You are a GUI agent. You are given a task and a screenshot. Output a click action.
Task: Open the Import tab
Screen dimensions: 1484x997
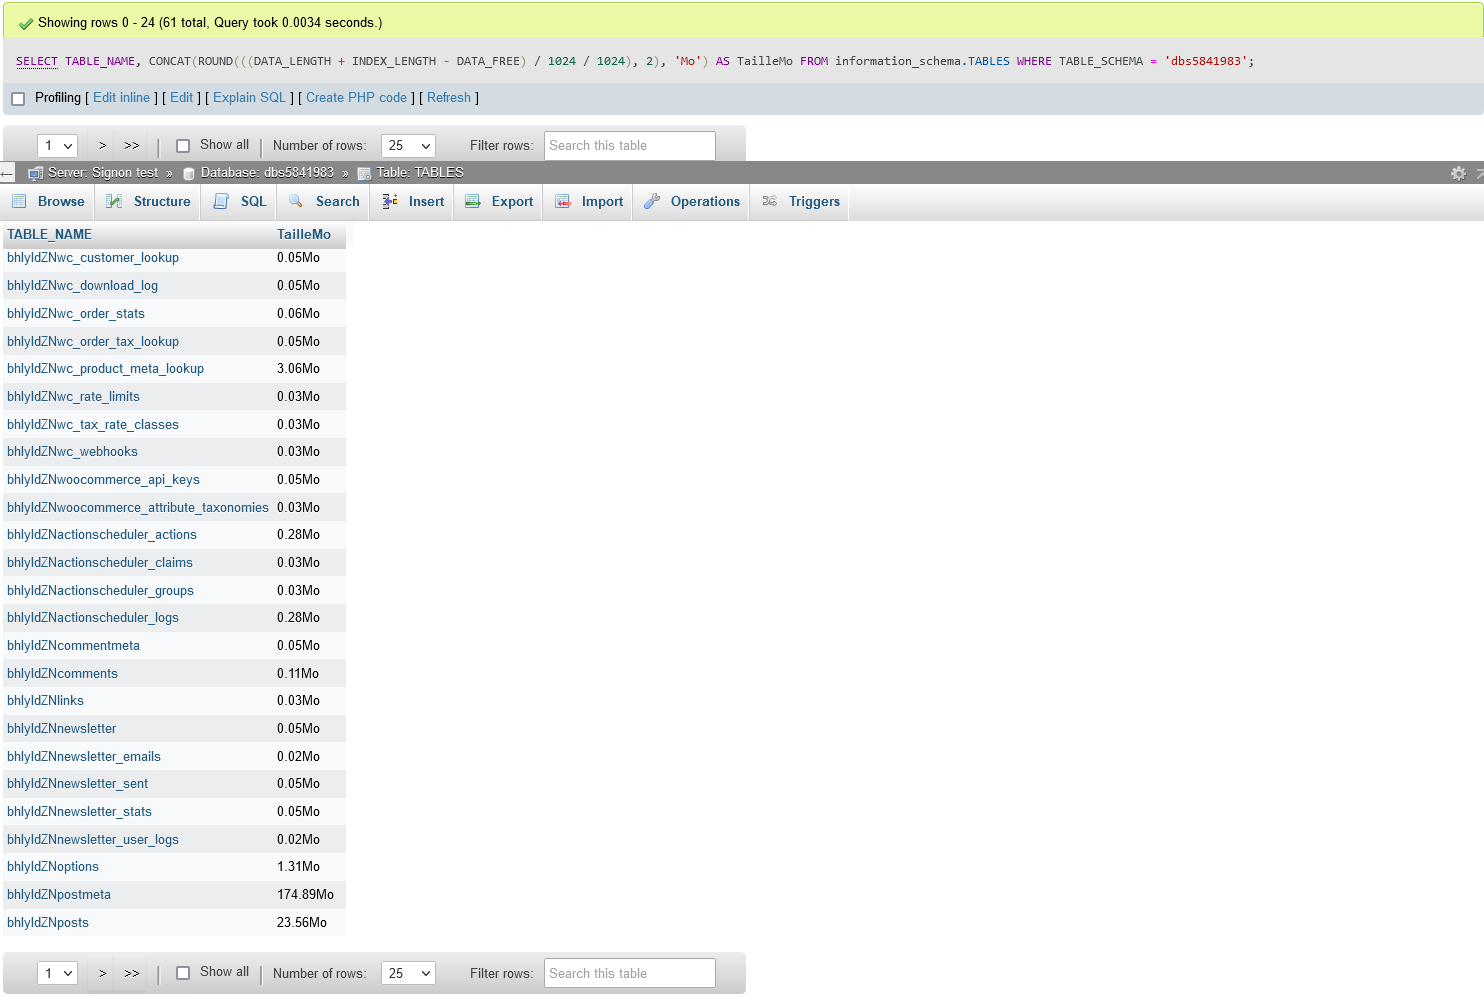(601, 201)
